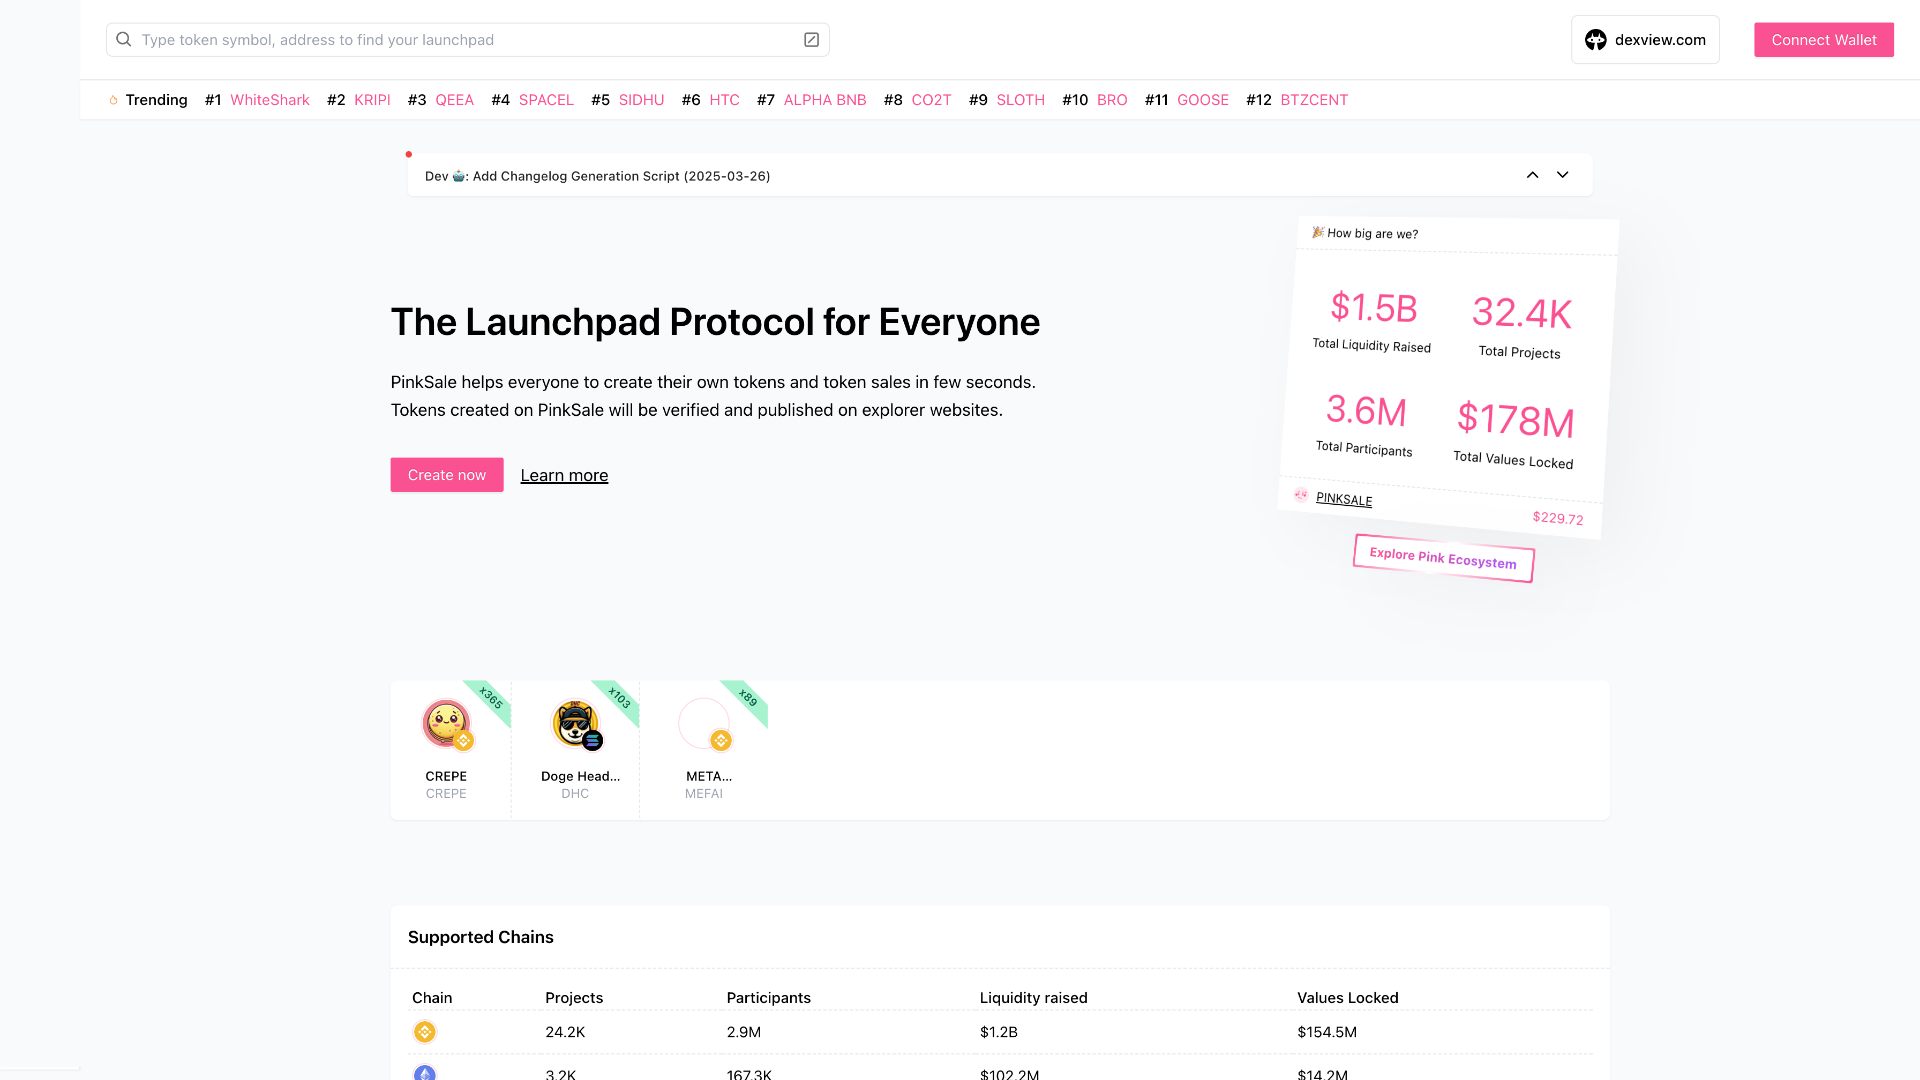Open trending token BTZCENT
1920x1080 pixels.
tap(1315, 100)
